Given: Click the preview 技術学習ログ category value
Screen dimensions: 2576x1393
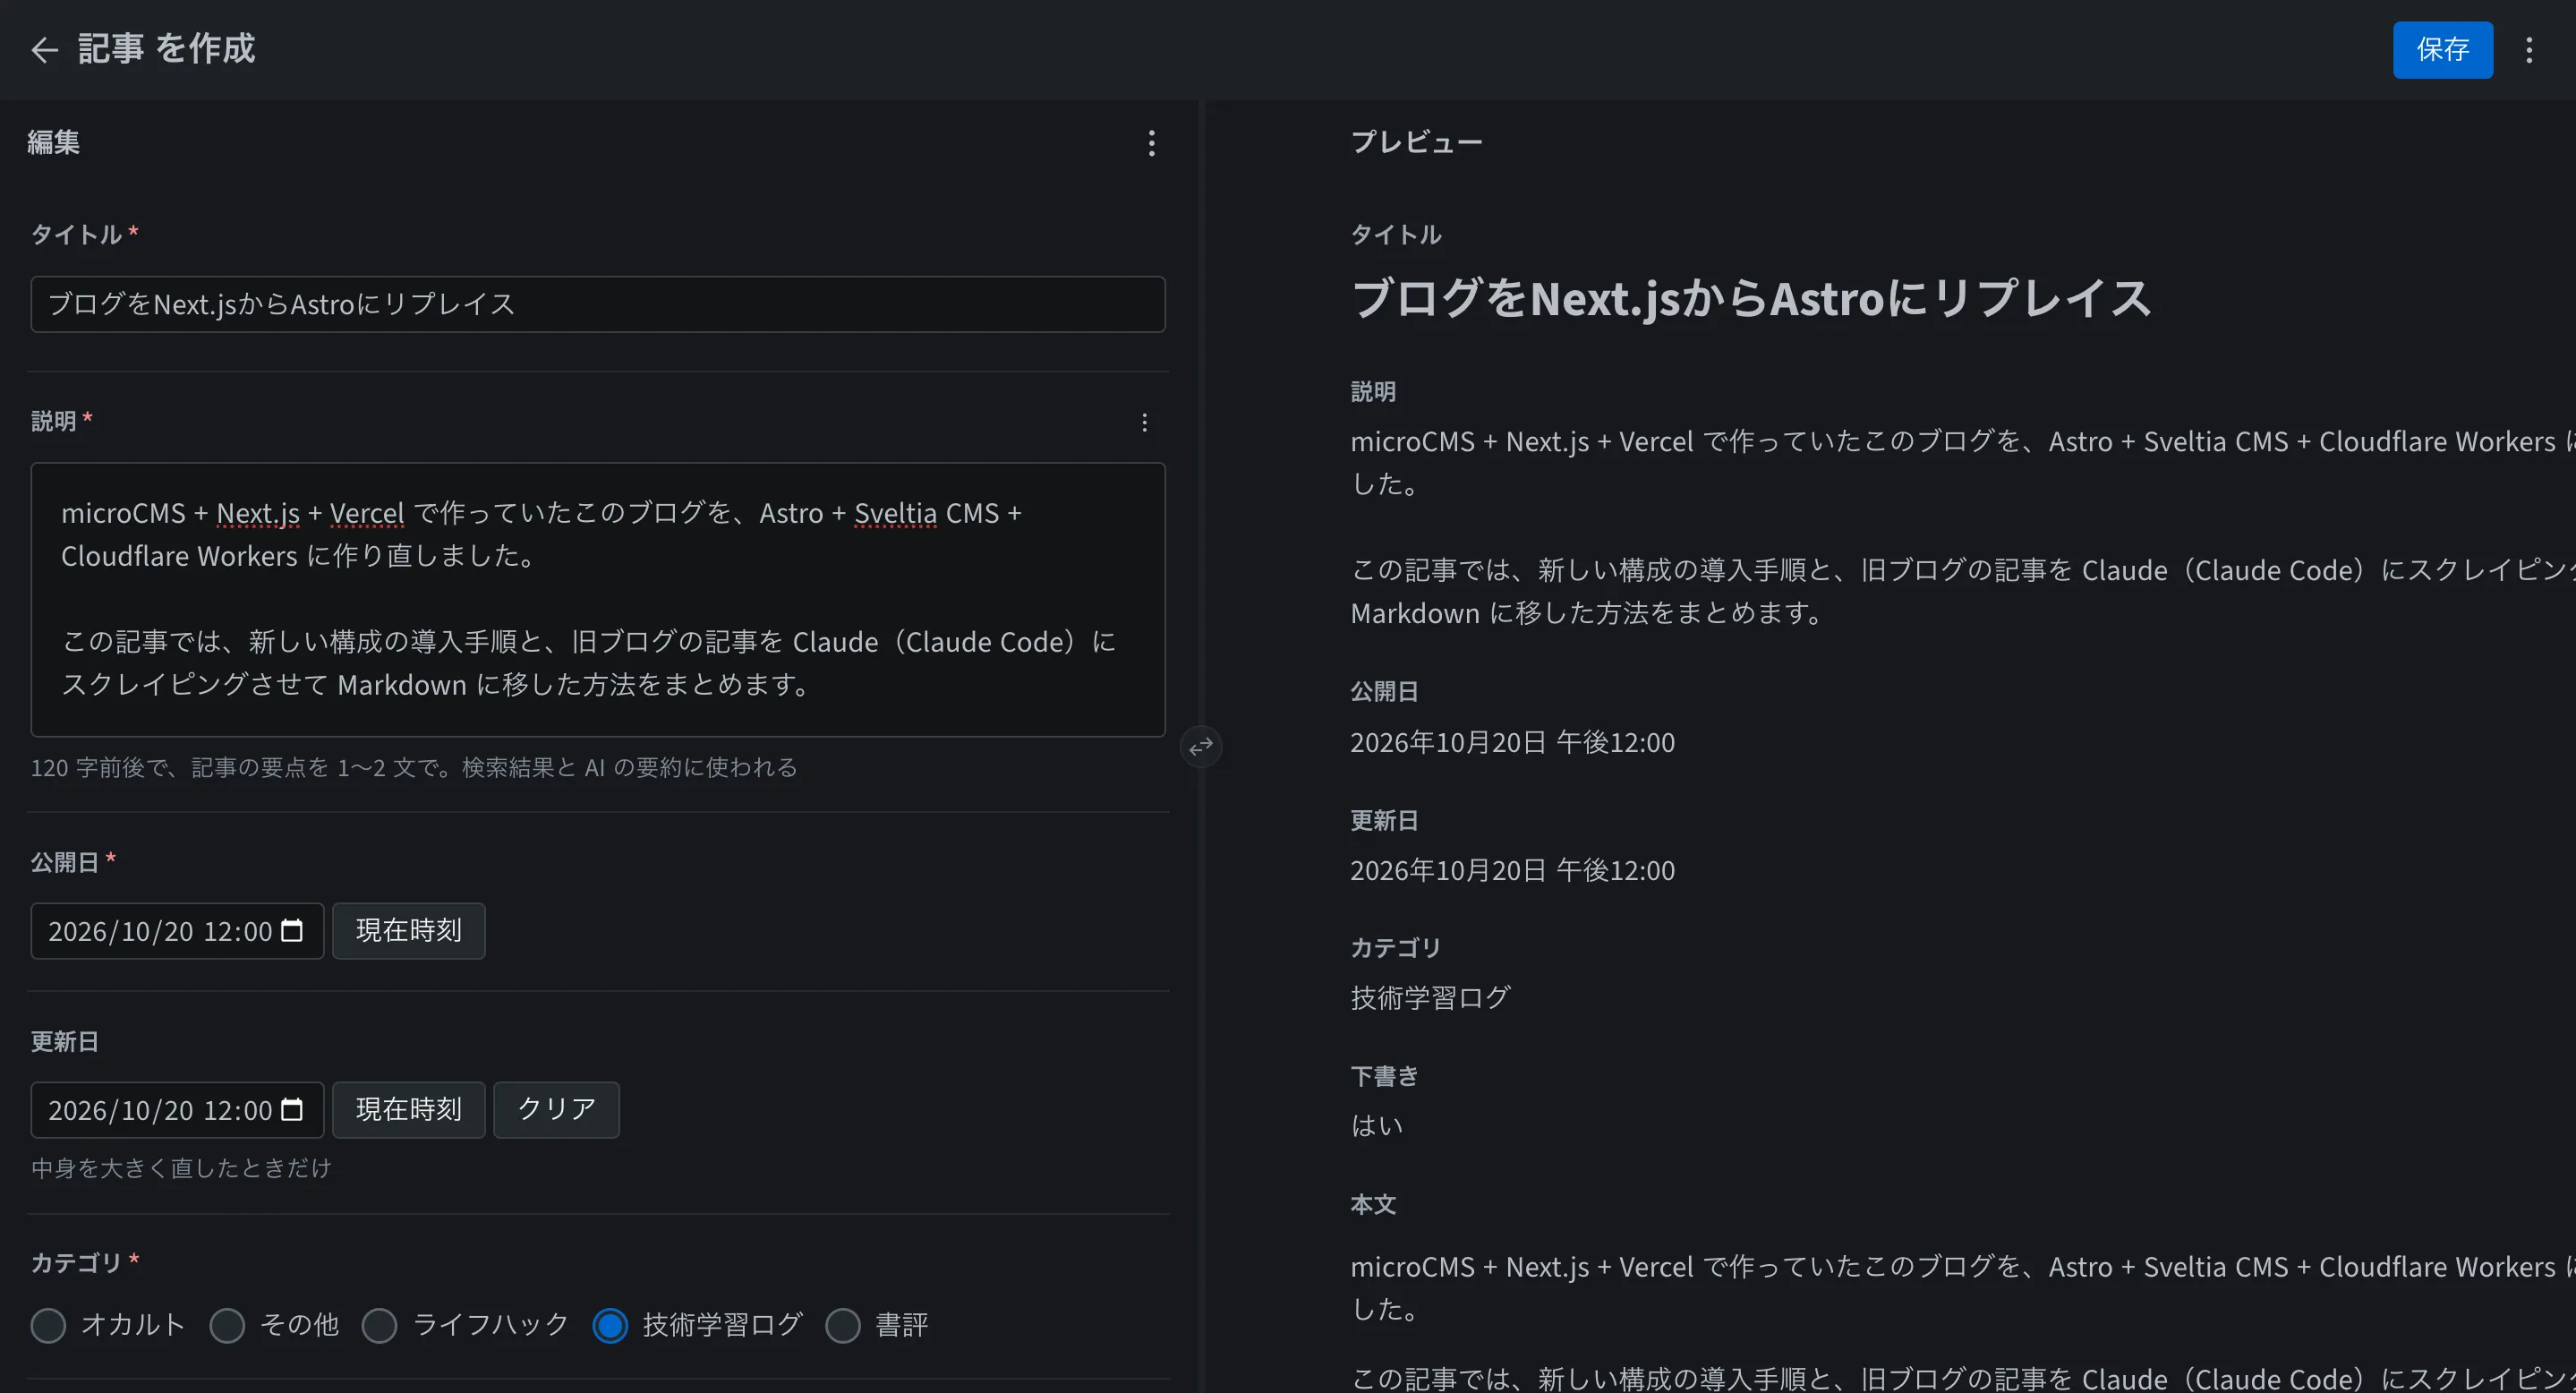Looking at the screenshot, I should coord(1430,997).
